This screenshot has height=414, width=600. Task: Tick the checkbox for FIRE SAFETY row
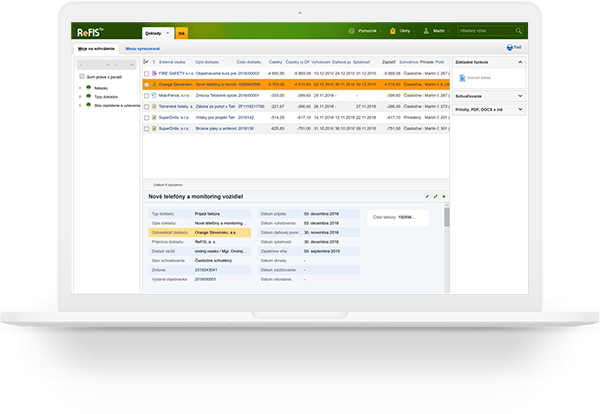coord(146,73)
